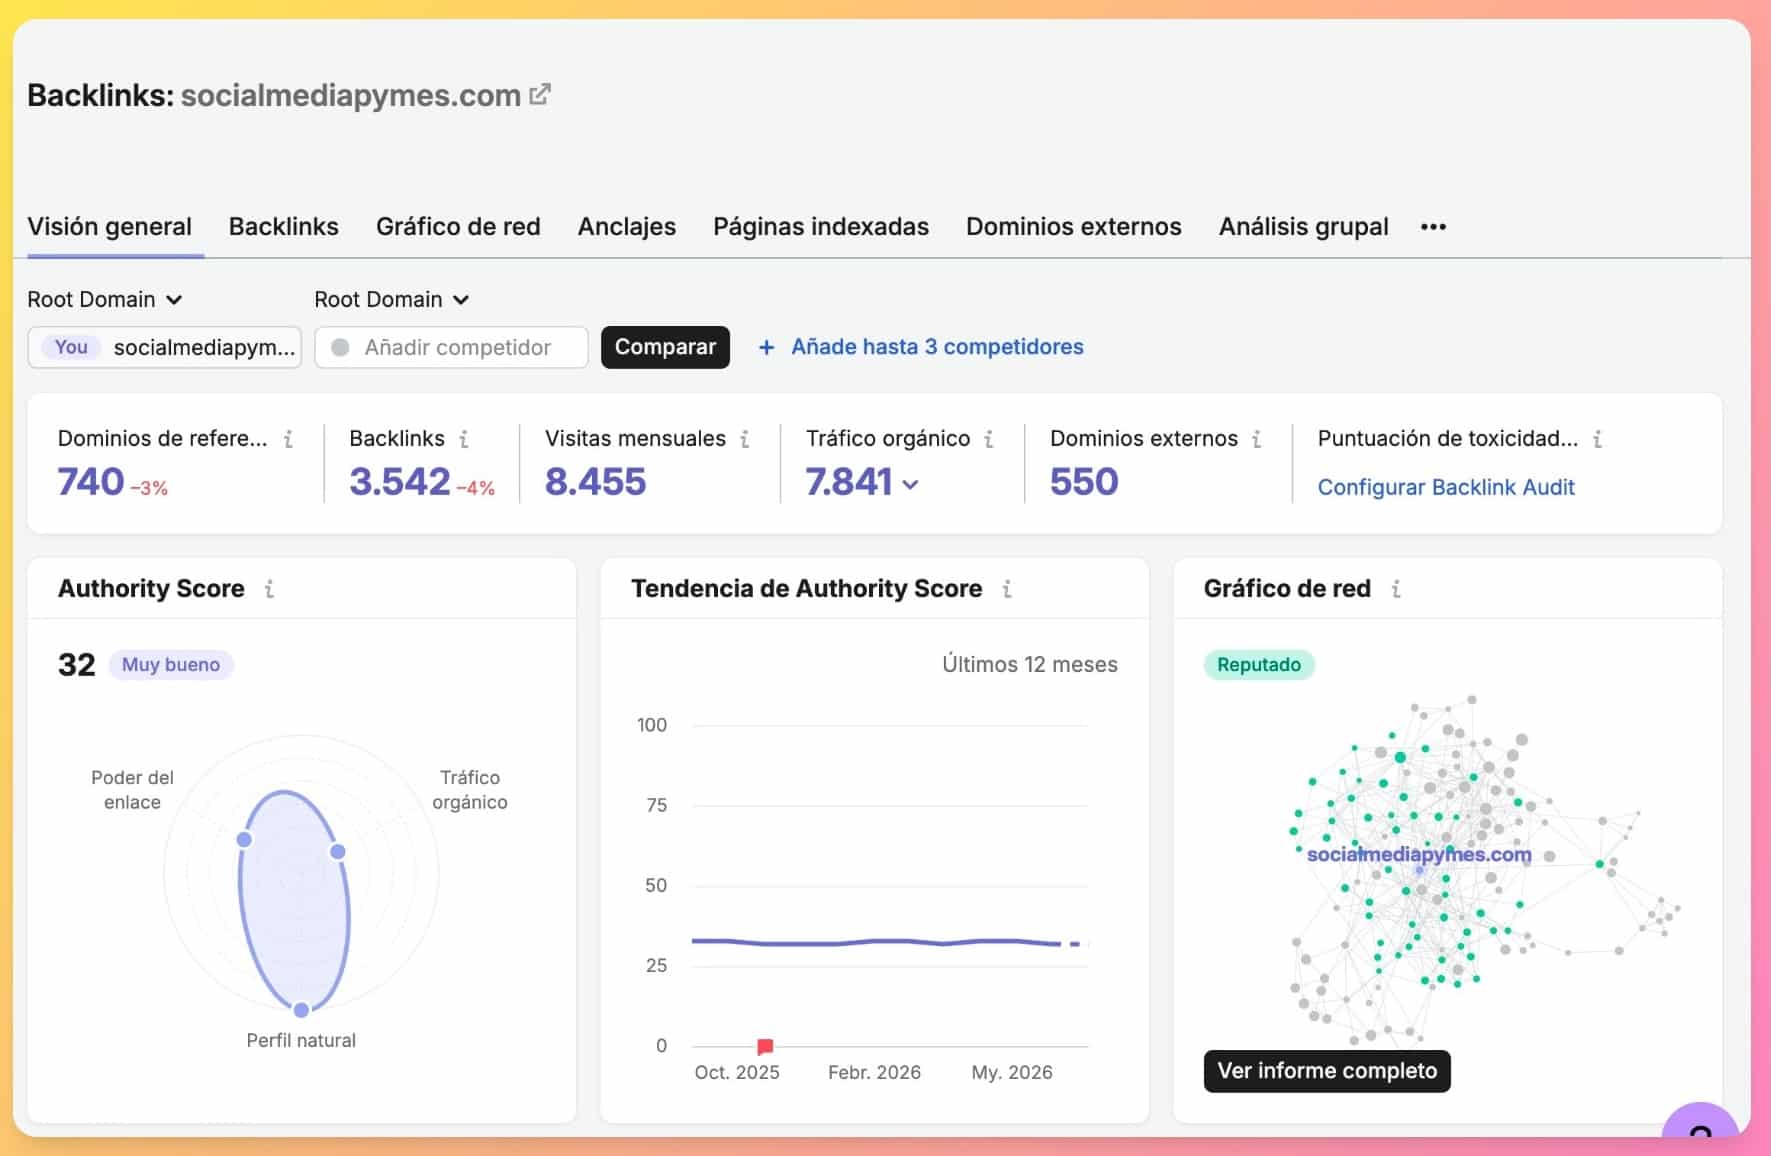Open Configurar Backlink Audit link
Viewport: 1771px width, 1156px height.
1446,487
